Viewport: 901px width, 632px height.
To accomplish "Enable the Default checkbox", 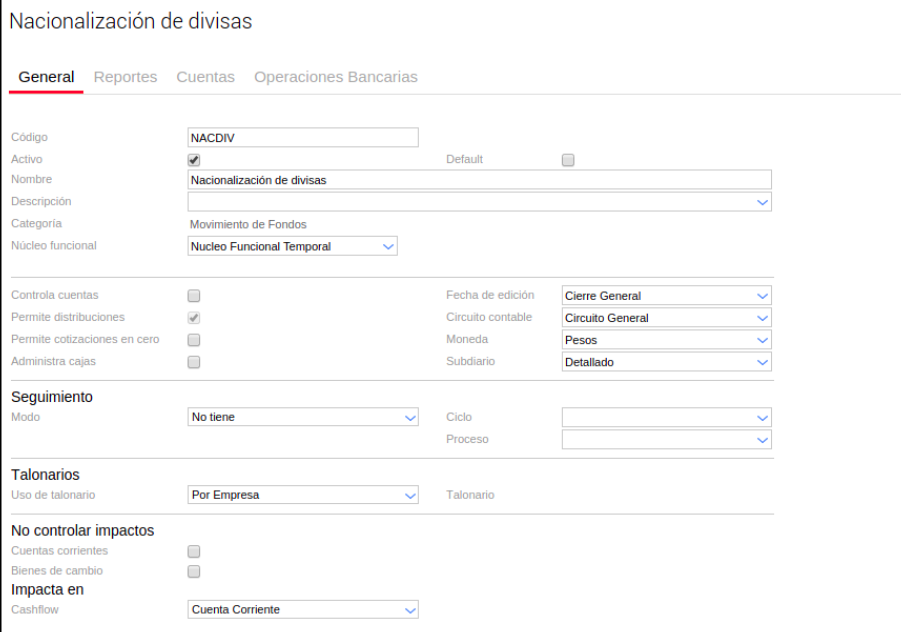I will 568,159.
